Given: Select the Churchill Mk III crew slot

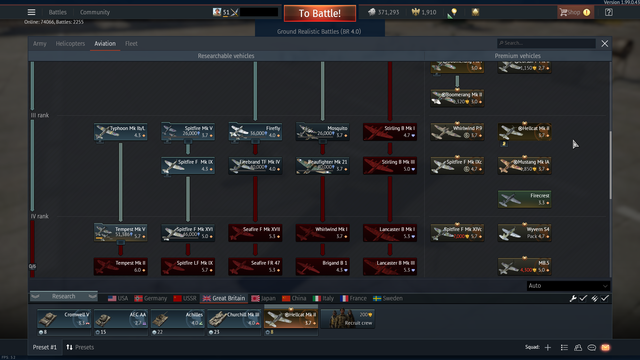Looking at the screenshot, I should [x=234, y=319].
